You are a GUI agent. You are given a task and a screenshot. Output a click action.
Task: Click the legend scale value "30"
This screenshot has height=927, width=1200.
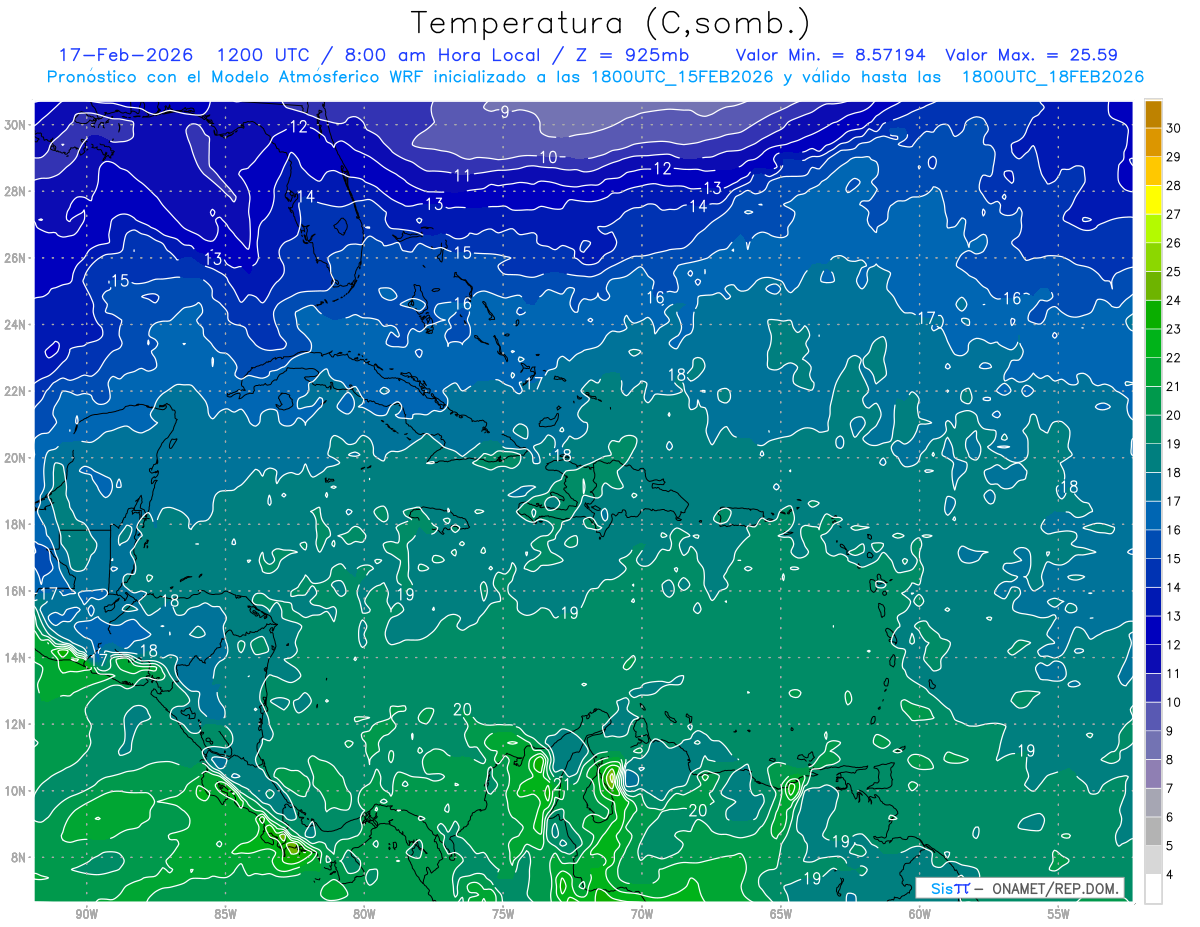(x=1173, y=128)
